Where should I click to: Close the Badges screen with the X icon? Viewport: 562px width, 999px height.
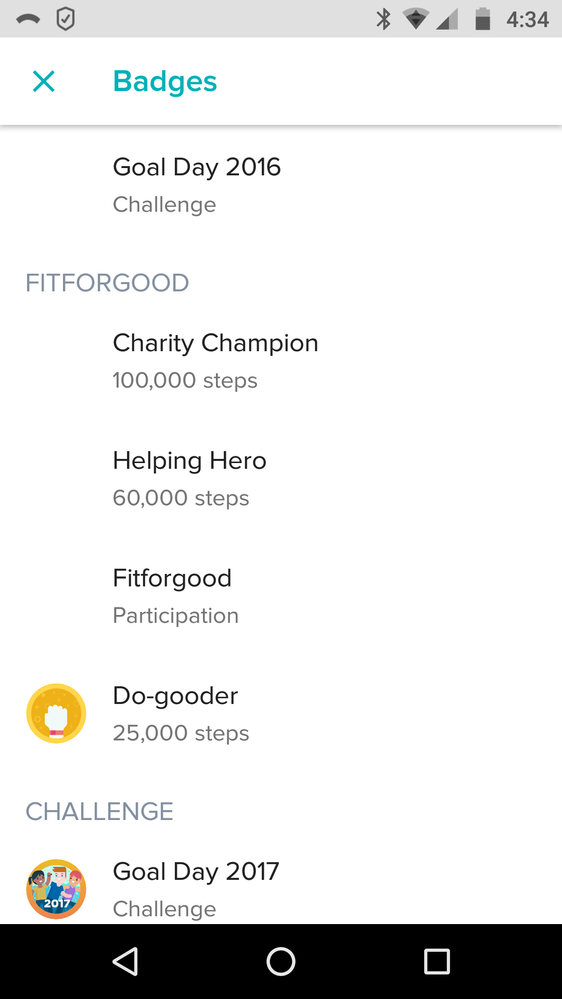tap(44, 82)
